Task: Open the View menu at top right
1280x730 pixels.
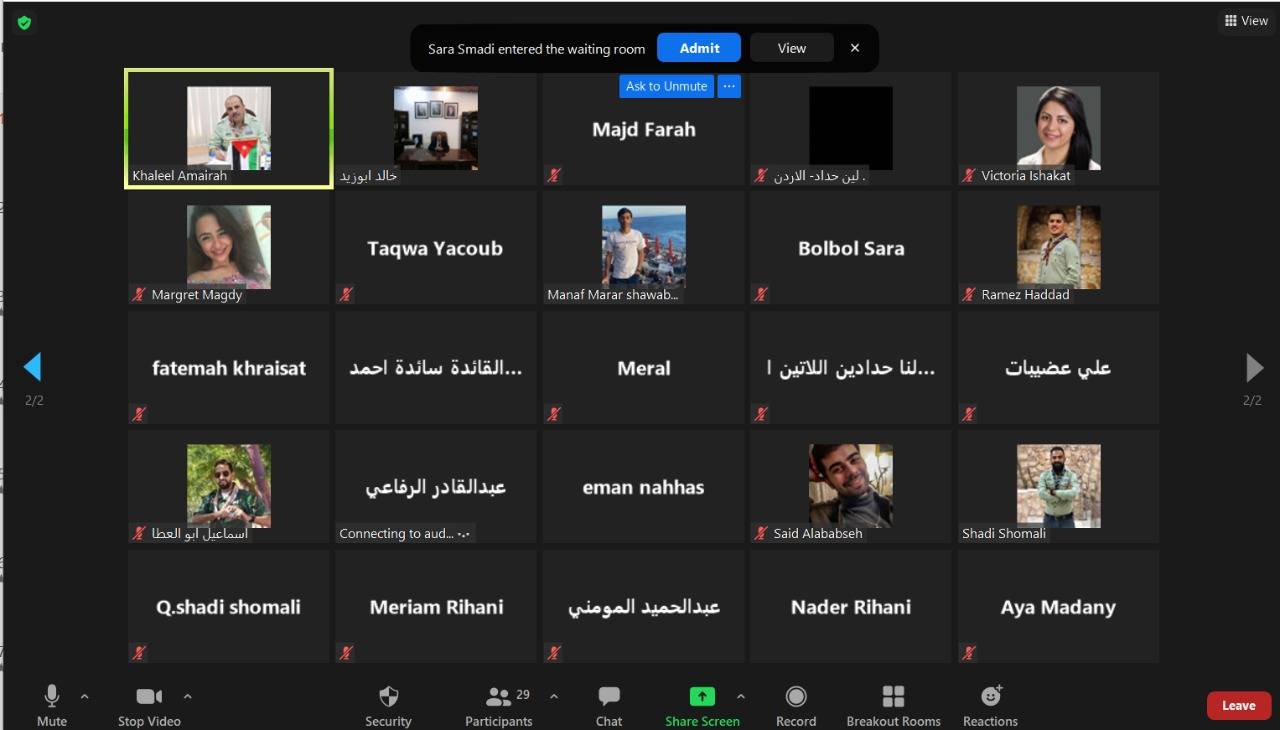Action: coord(1245,20)
